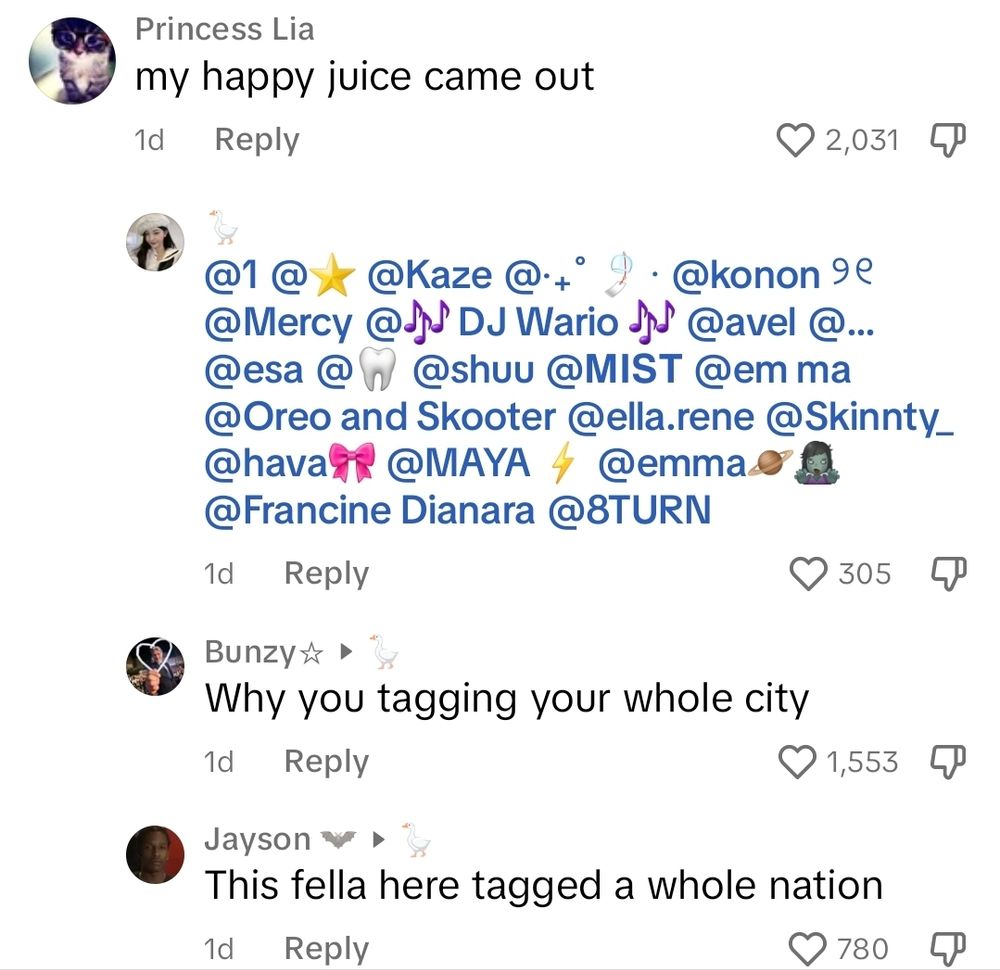Open the @Kaze tagged profile
The width and height of the screenshot is (1000, 970).
coord(429,276)
